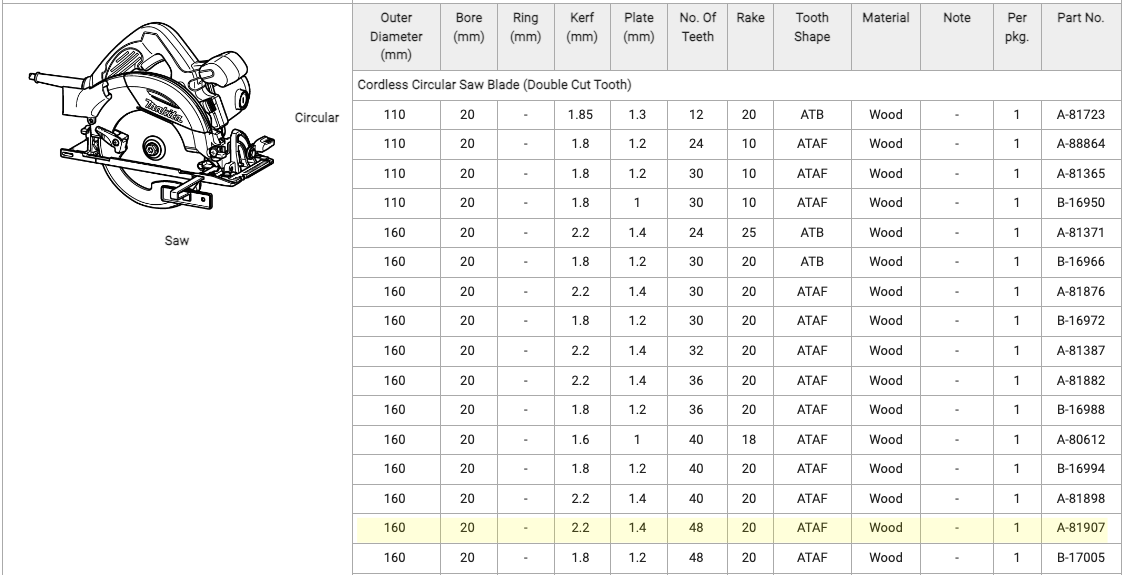Click part number A-81723
Image resolution: width=1127 pixels, height=575 pixels.
tap(1080, 115)
